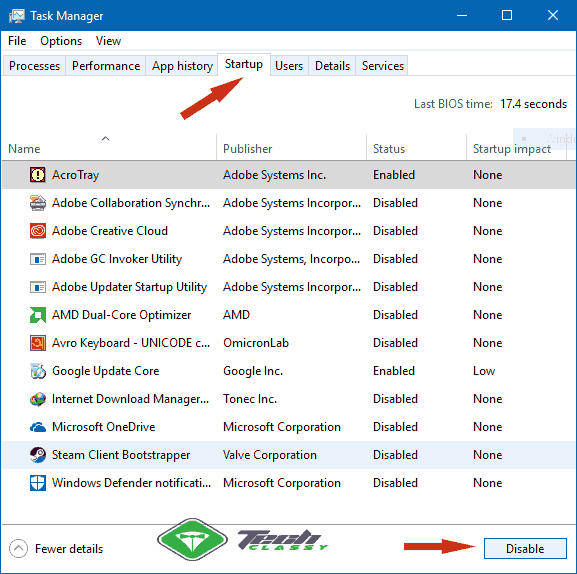Viewport: 577px width, 574px height.
Task: Select the Windows Defender notification entry
Action: [x=288, y=483]
